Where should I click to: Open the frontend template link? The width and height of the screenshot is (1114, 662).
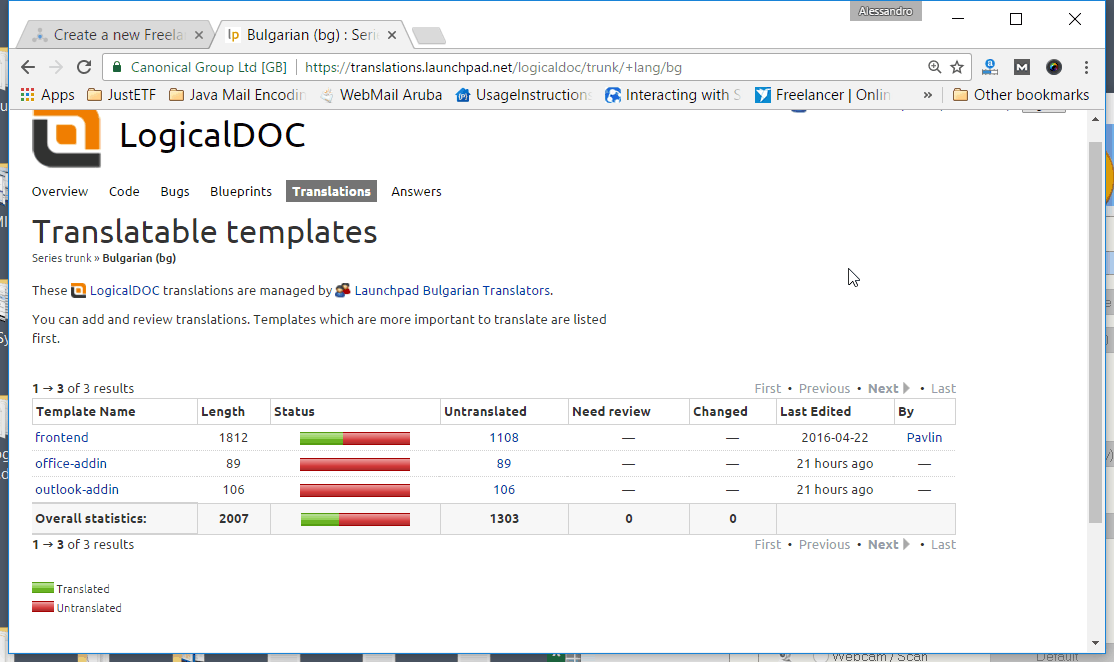62,437
